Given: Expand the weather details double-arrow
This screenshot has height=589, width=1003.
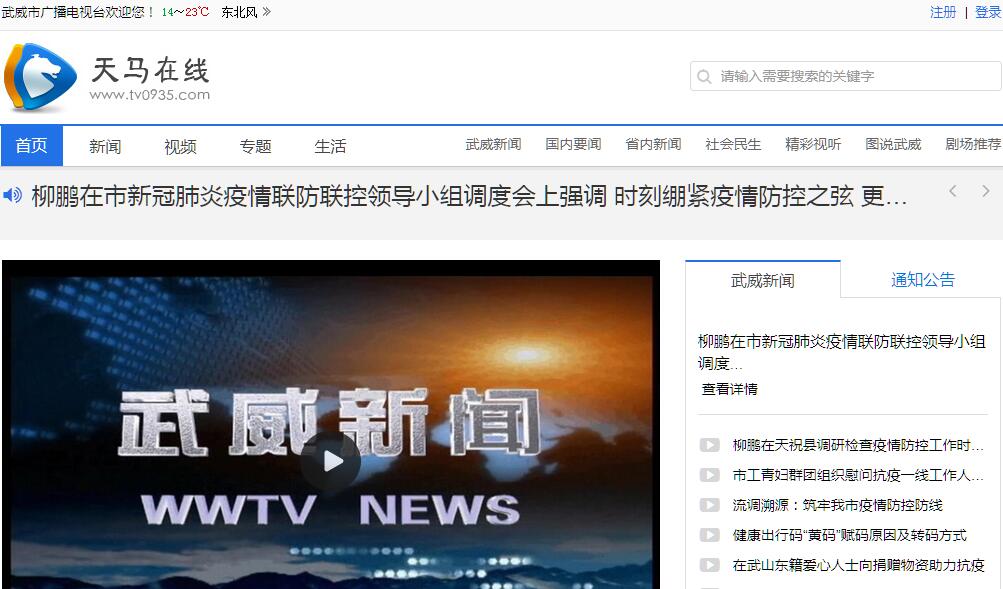Looking at the screenshot, I should click(x=266, y=12).
